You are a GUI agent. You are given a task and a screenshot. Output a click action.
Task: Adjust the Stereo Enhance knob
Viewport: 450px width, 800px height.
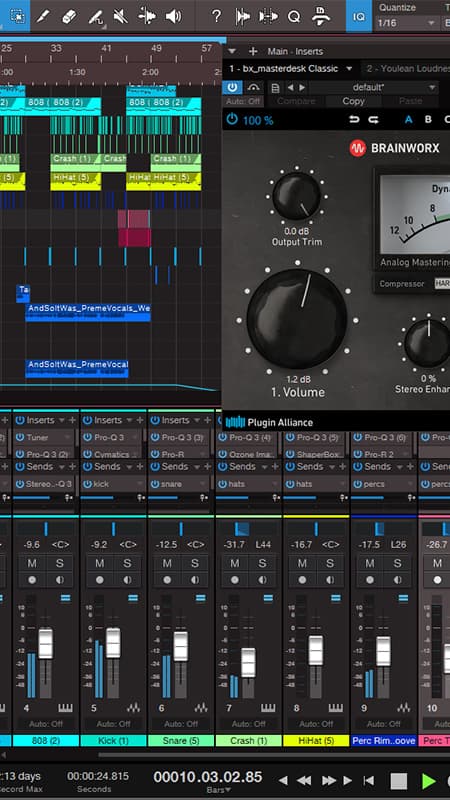(x=428, y=343)
